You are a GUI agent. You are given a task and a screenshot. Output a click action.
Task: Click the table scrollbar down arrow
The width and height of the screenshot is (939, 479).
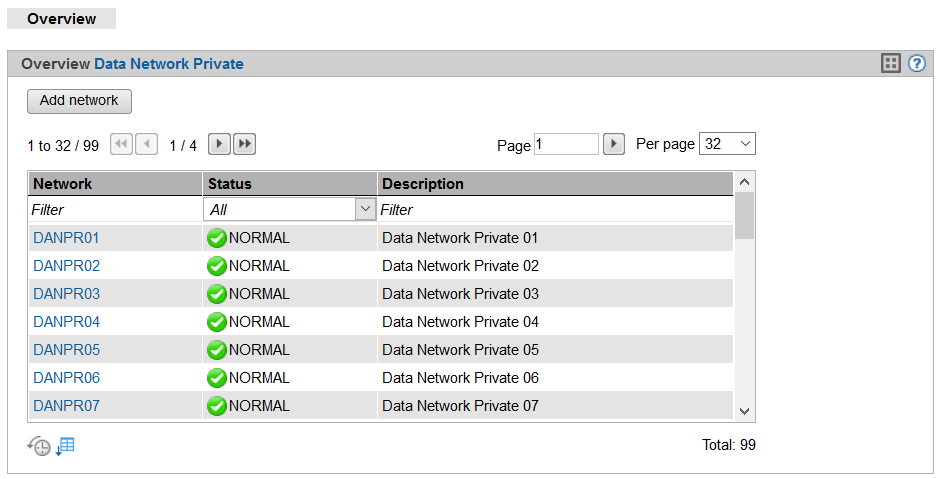click(744, 411)
